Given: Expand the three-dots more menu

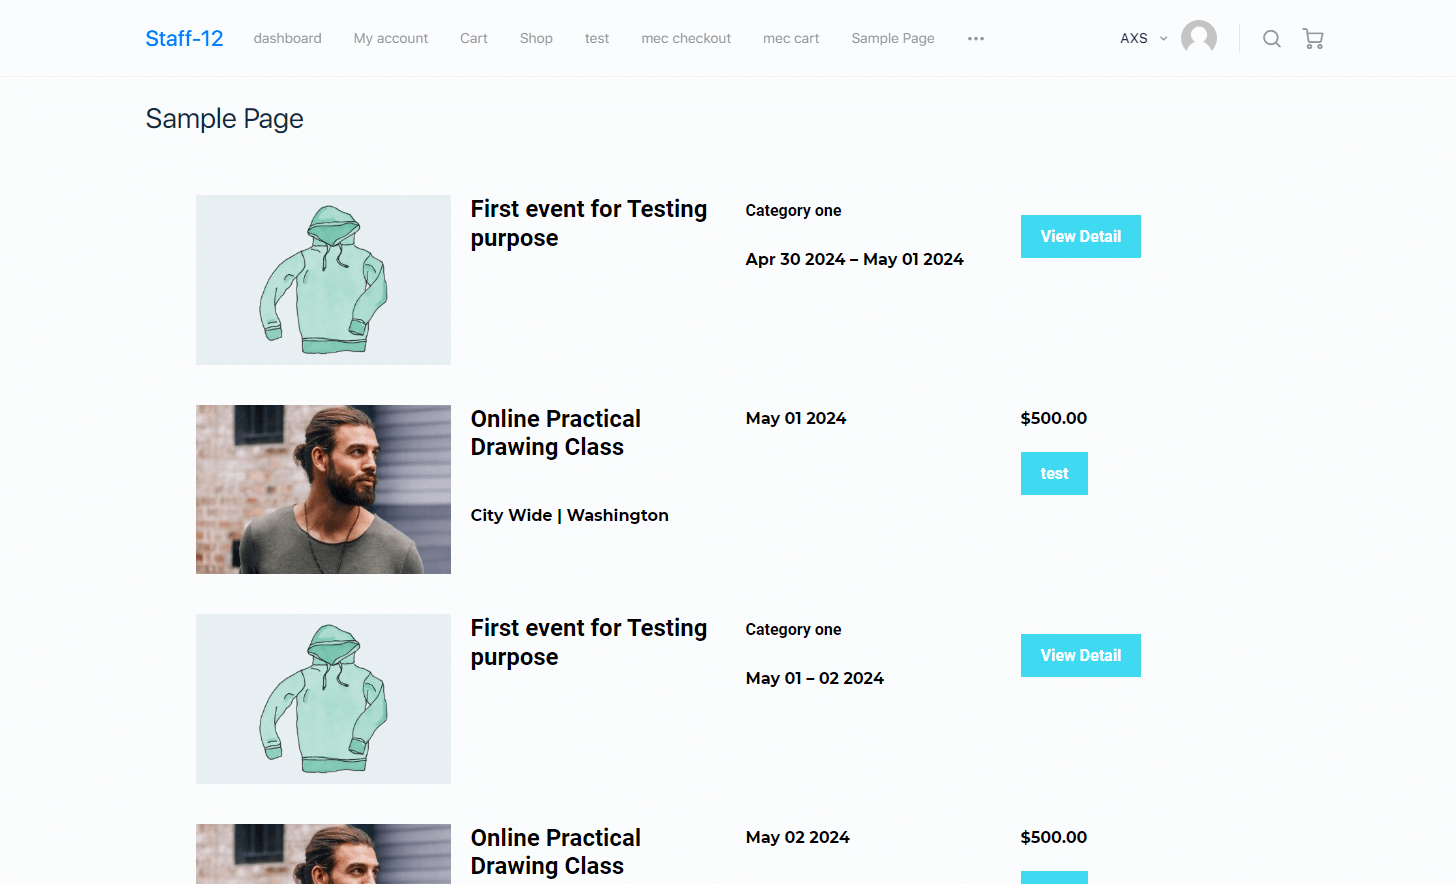Looking at the screenshot, I should click(976, 39).
